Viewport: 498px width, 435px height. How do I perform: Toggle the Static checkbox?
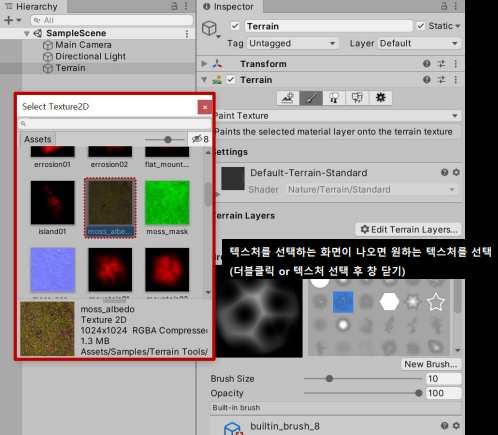[x=421, y=26]
